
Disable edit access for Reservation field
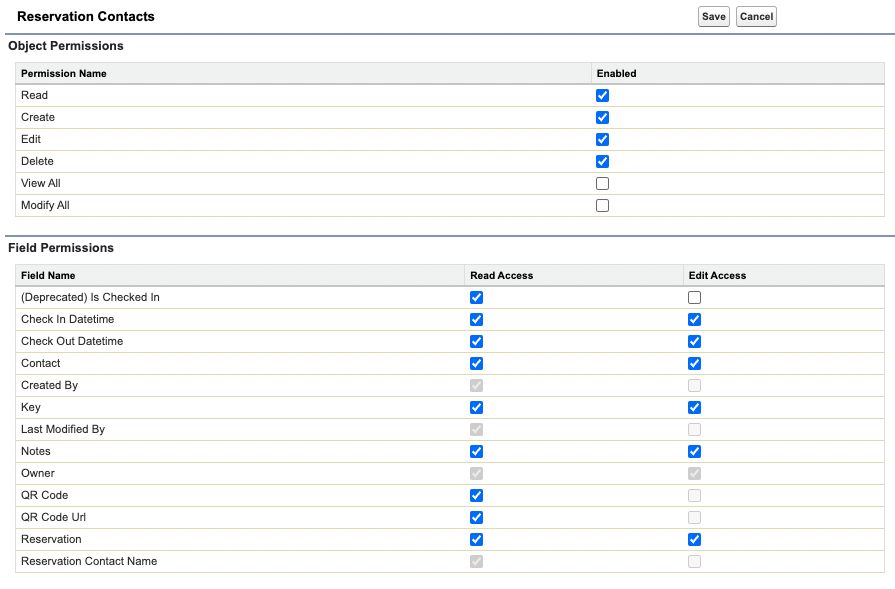tap(694, 540)
